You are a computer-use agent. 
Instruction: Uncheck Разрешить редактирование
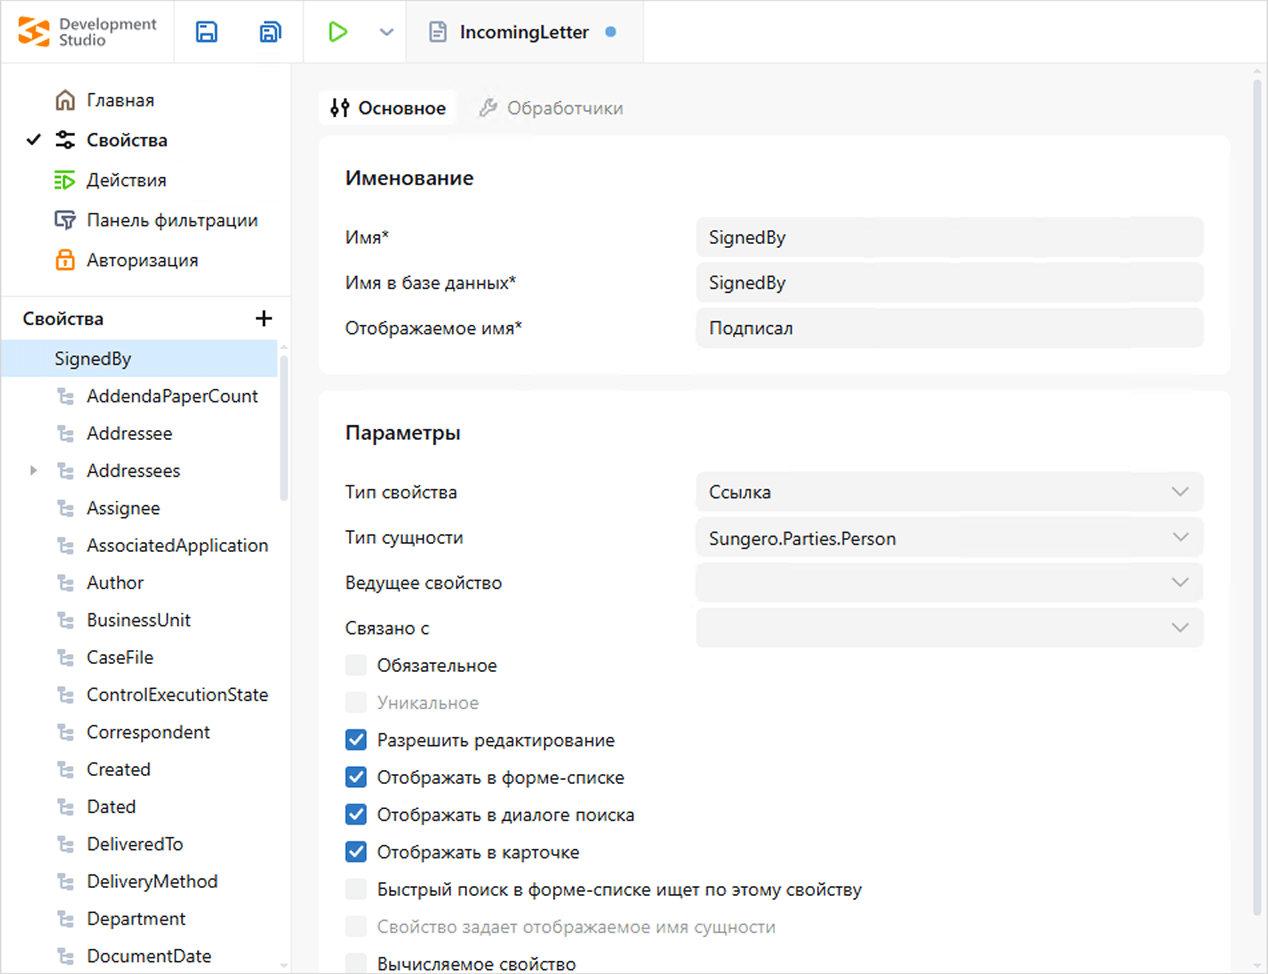tap(356, 740)
